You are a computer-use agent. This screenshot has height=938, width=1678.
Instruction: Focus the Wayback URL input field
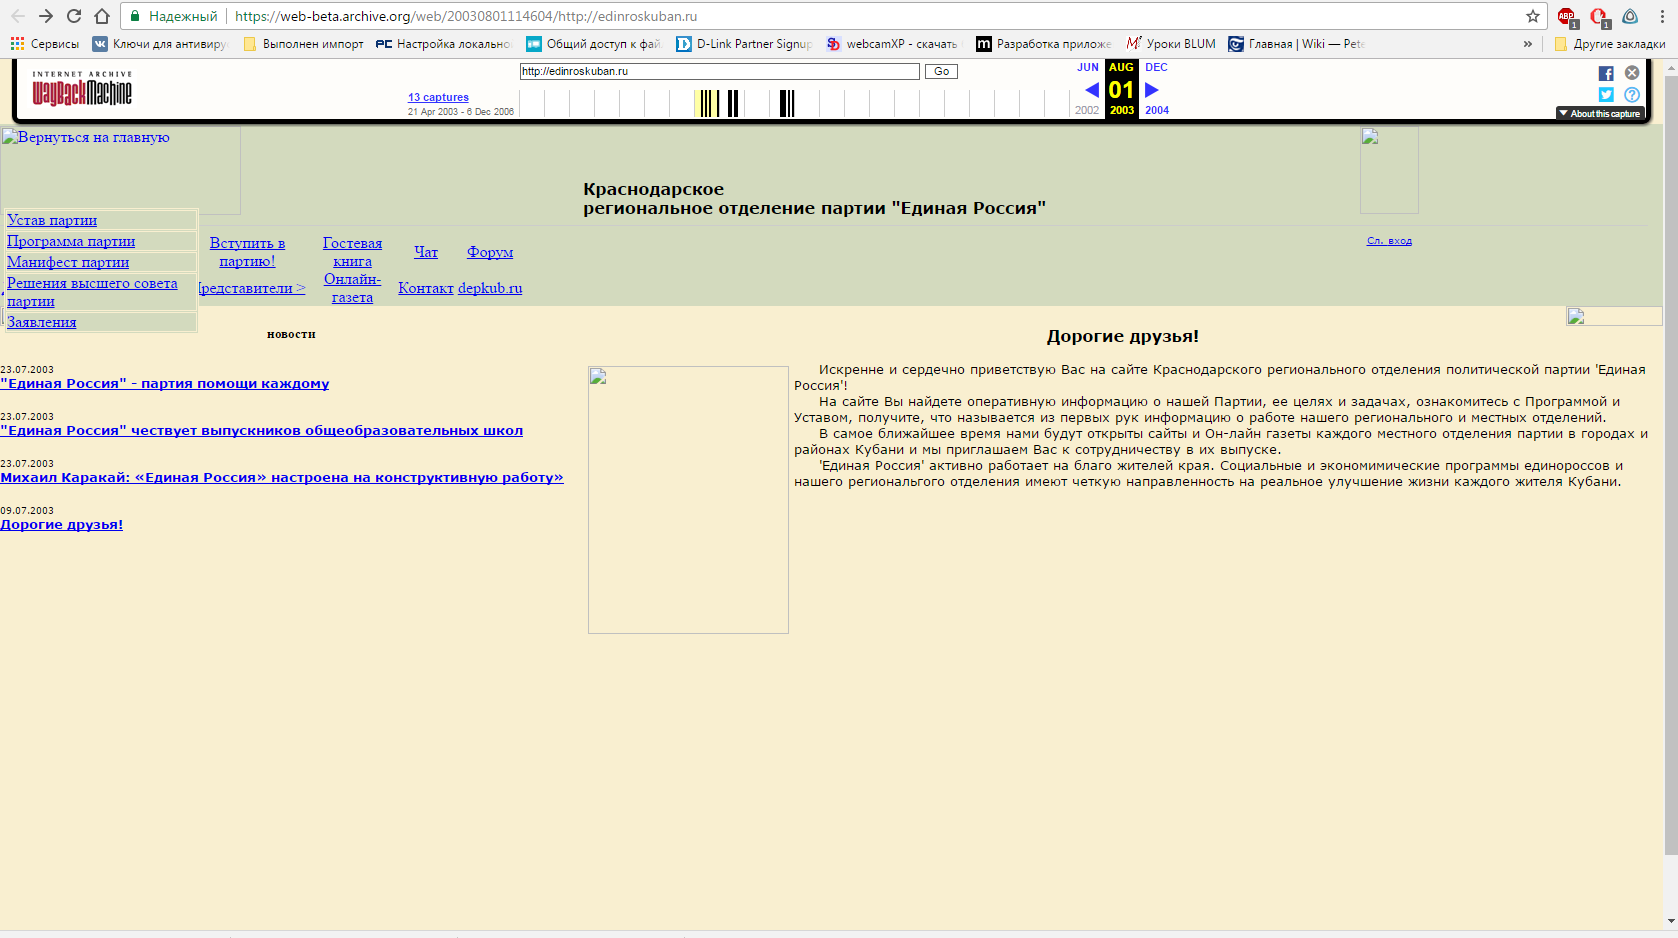coord(719,71)
